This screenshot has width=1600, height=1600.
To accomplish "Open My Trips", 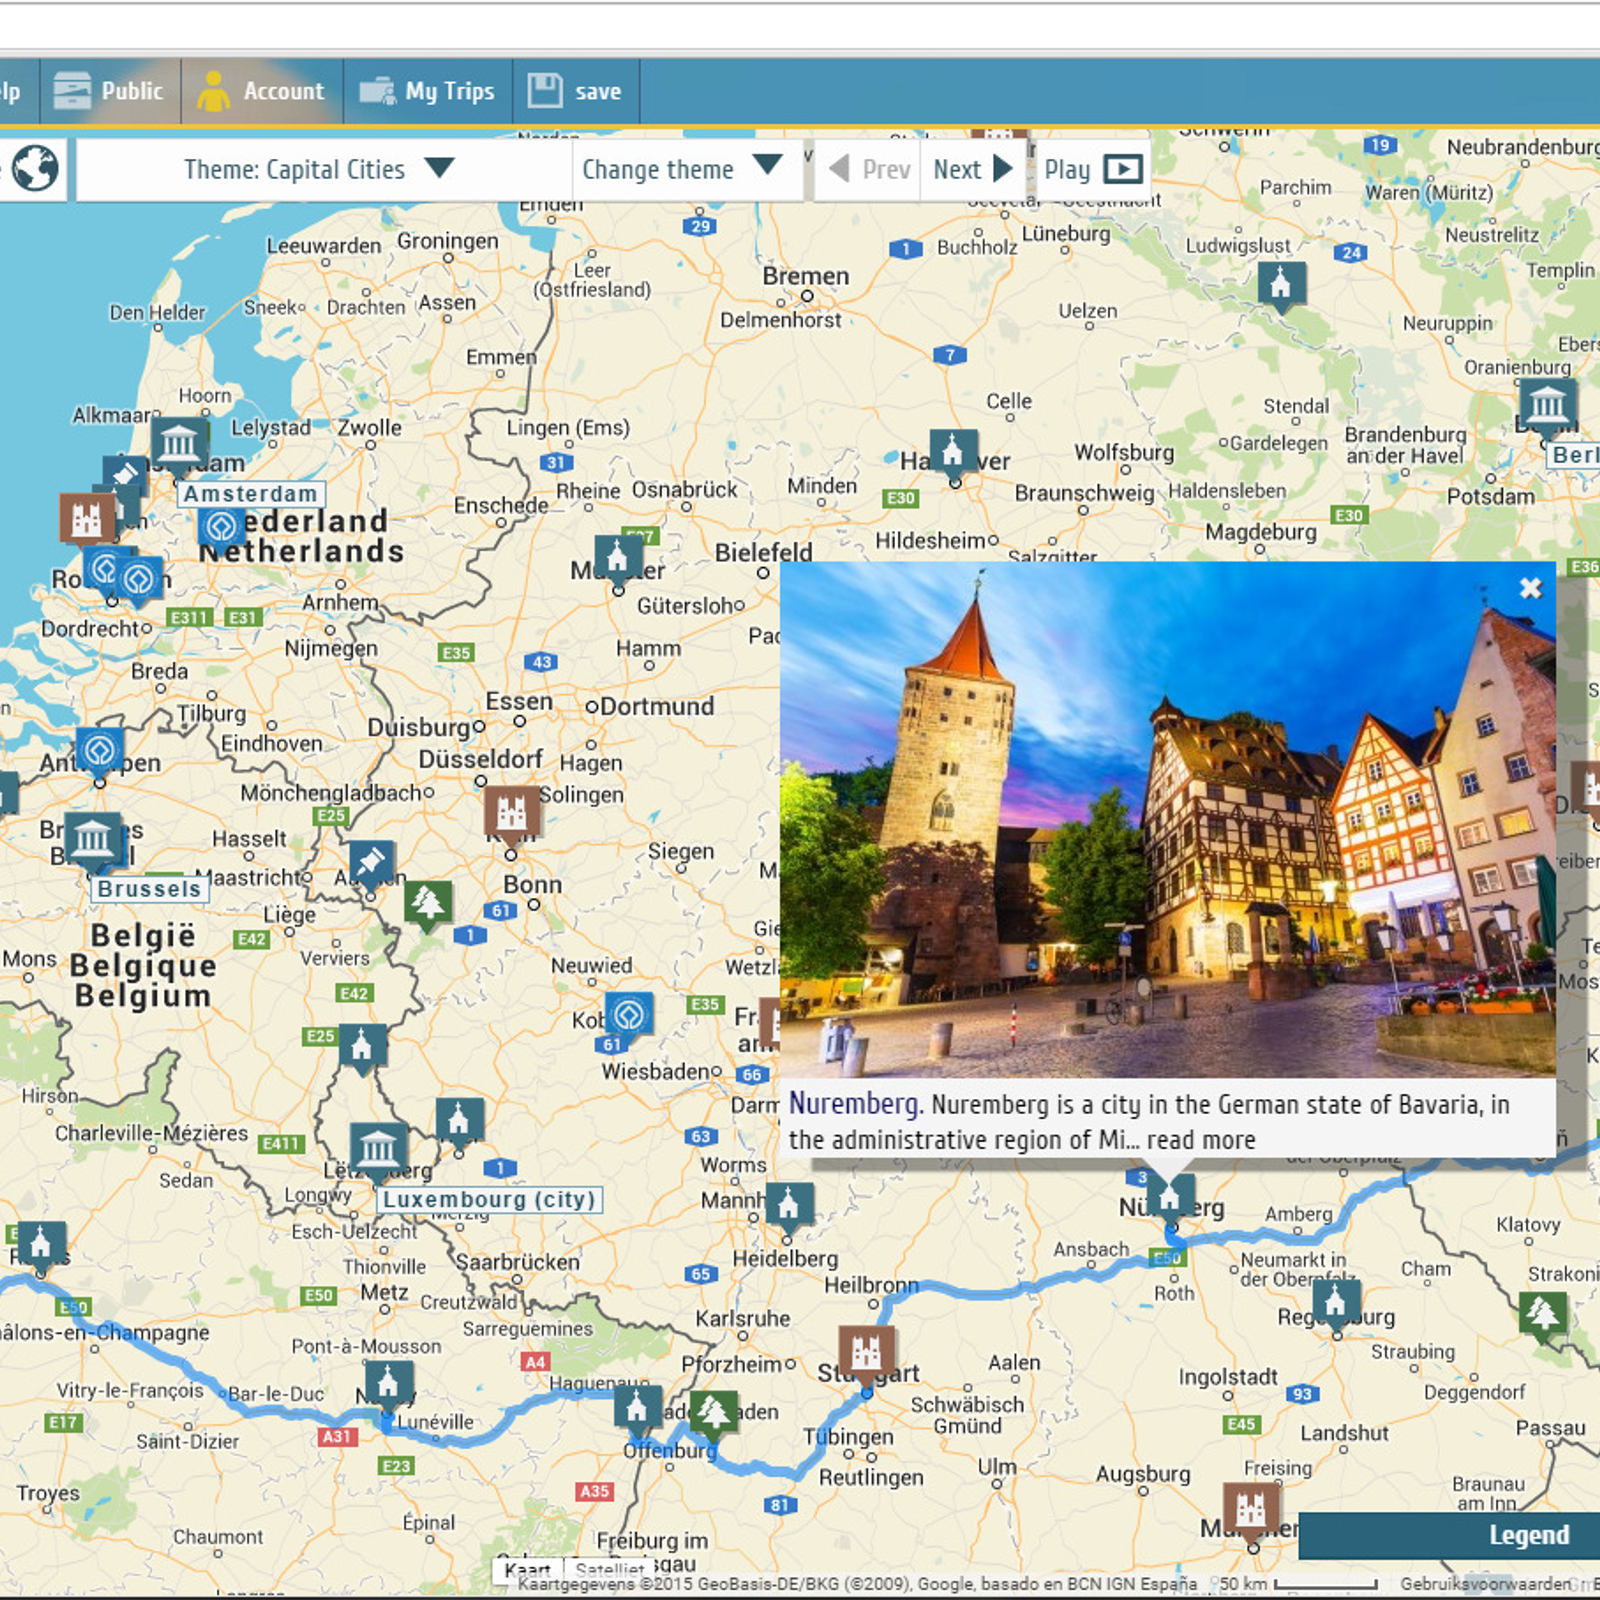I will coord(428,91).
